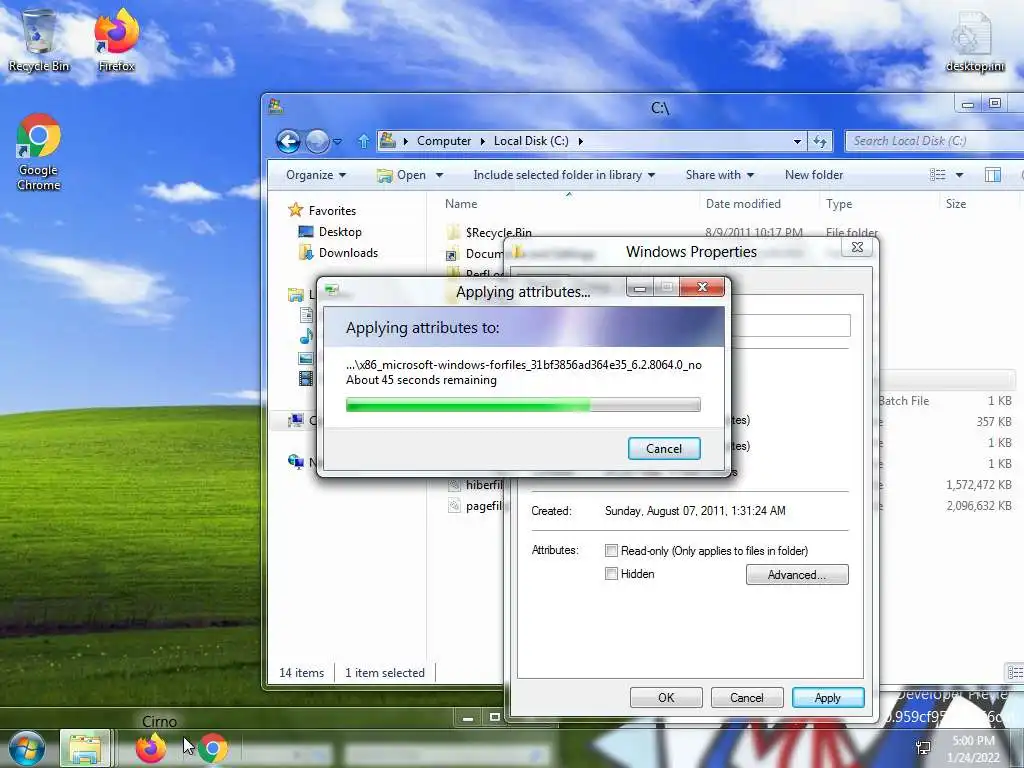
Task: Open the Start menu orb
Action: tap(27, 748)
